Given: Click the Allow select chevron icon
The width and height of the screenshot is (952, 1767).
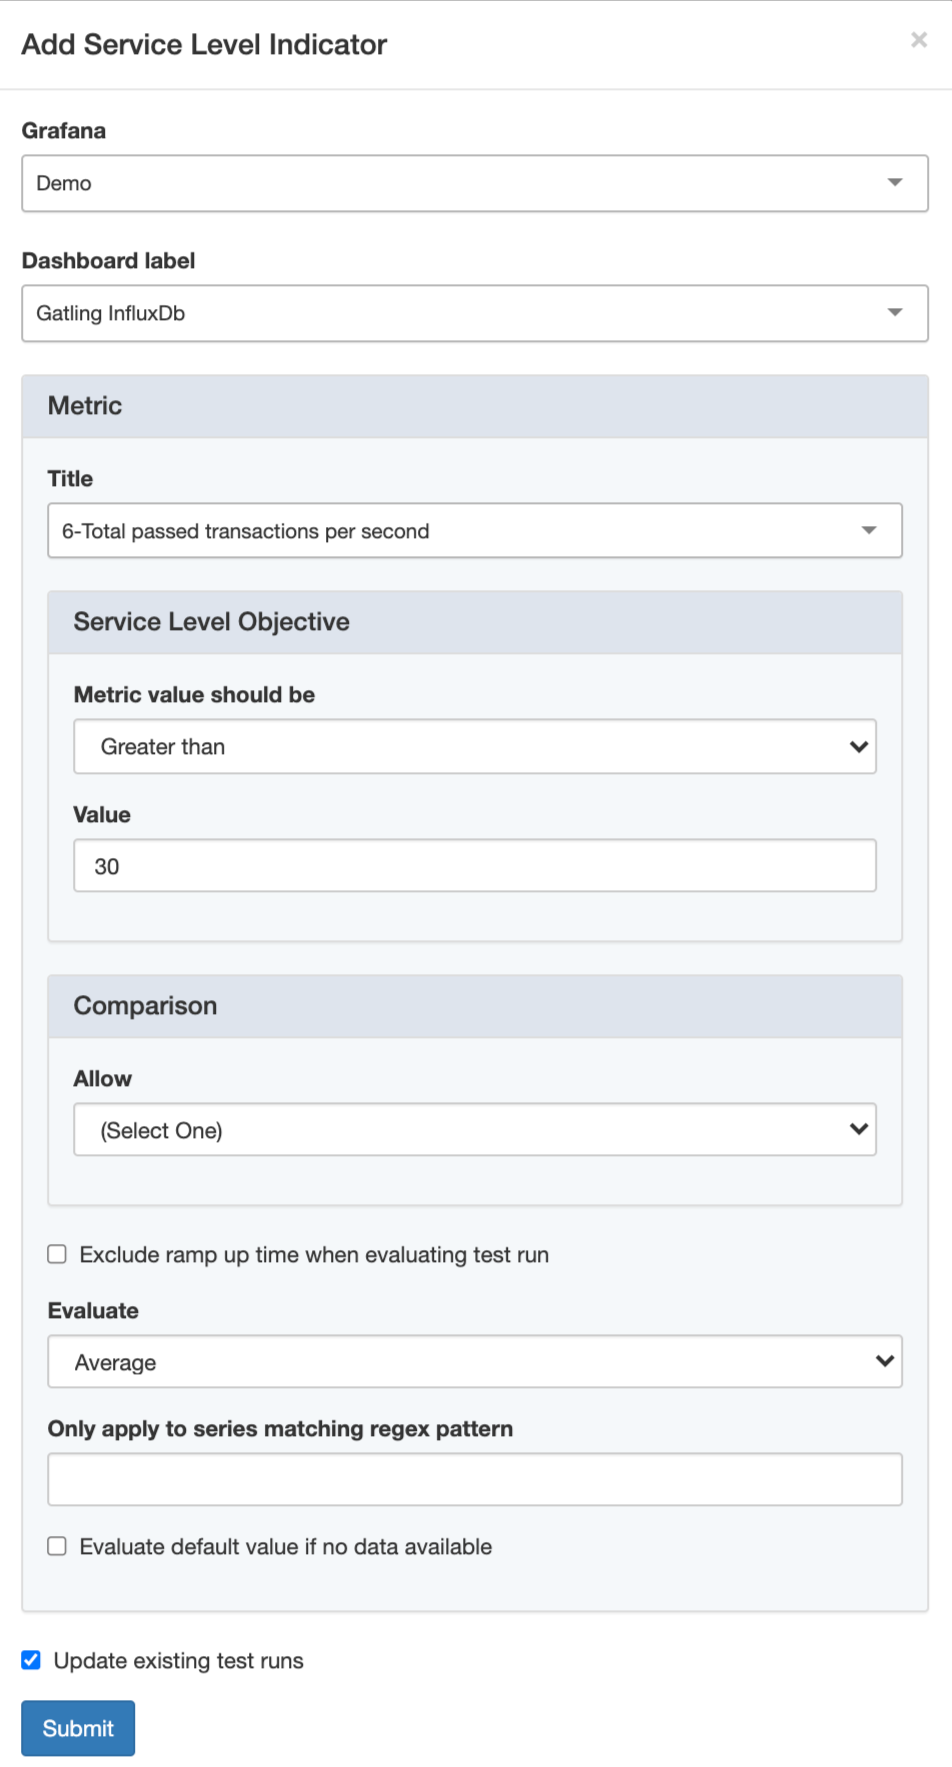Looking at the screenshot, I should [858, 1129].
